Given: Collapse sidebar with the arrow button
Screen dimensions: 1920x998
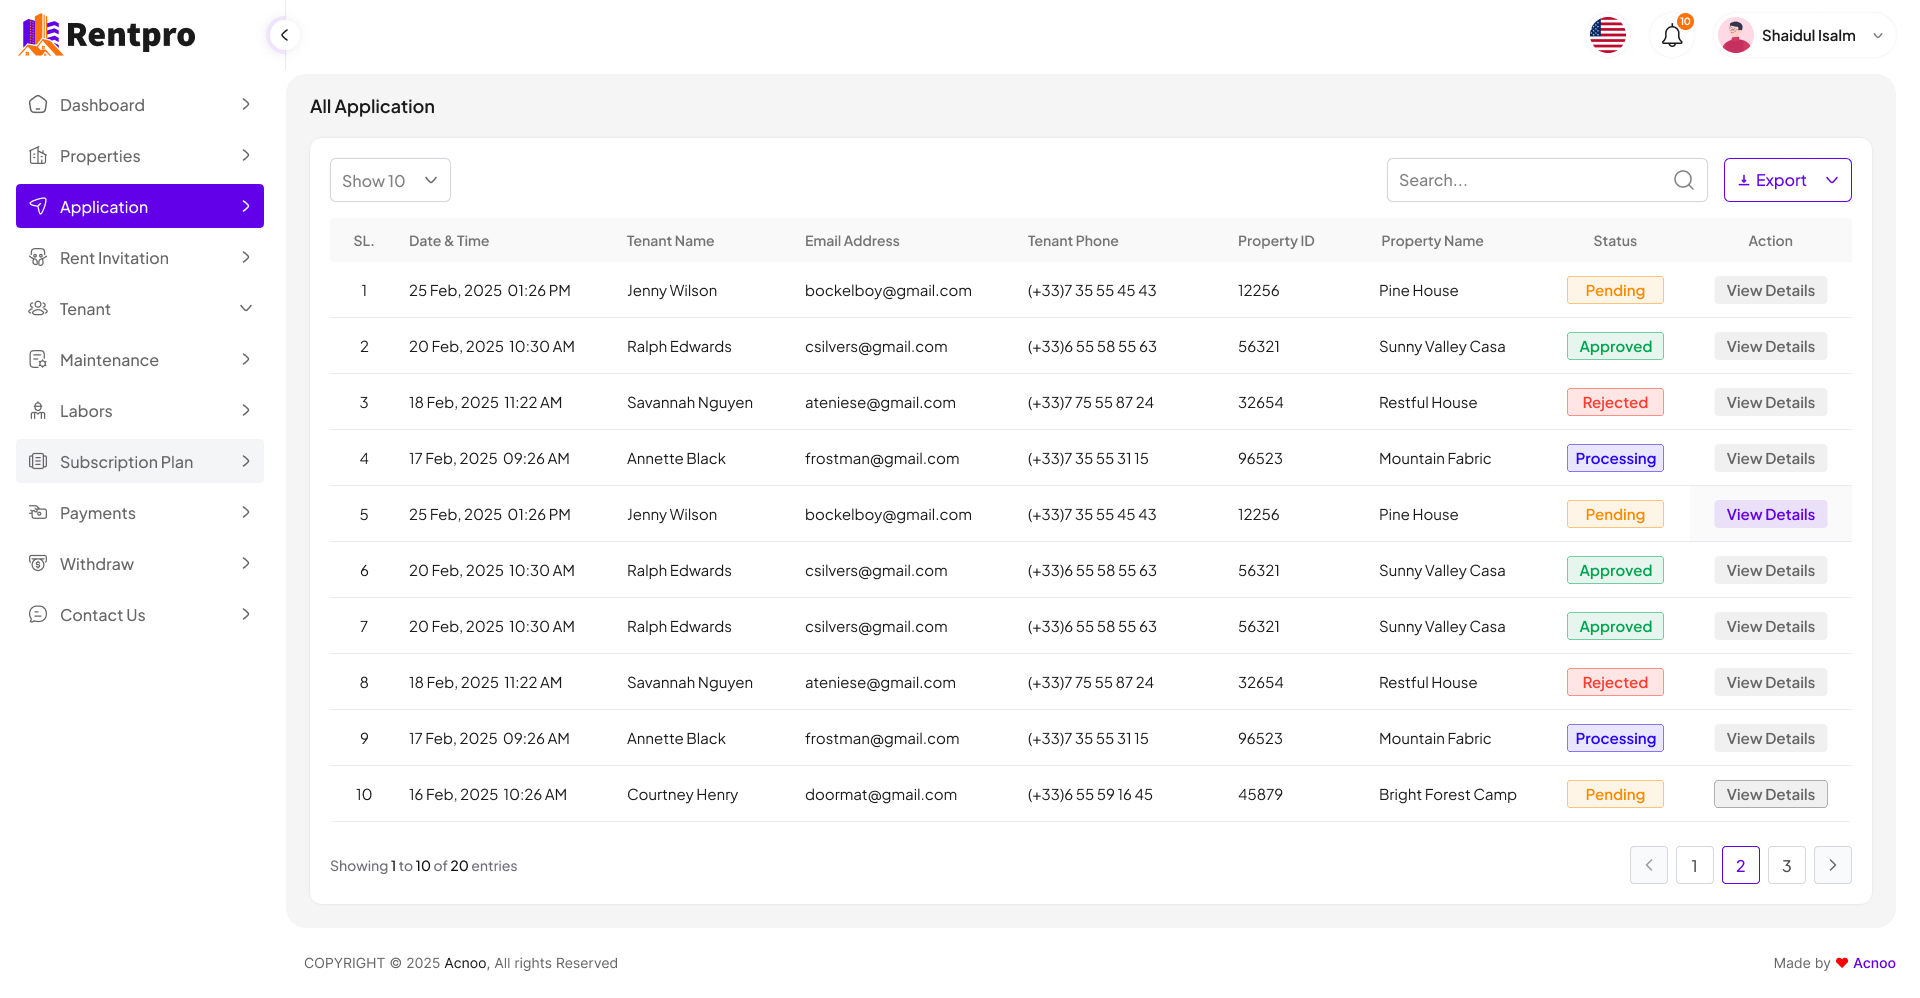Looking at the screenshot, I should tap(284, 36).
